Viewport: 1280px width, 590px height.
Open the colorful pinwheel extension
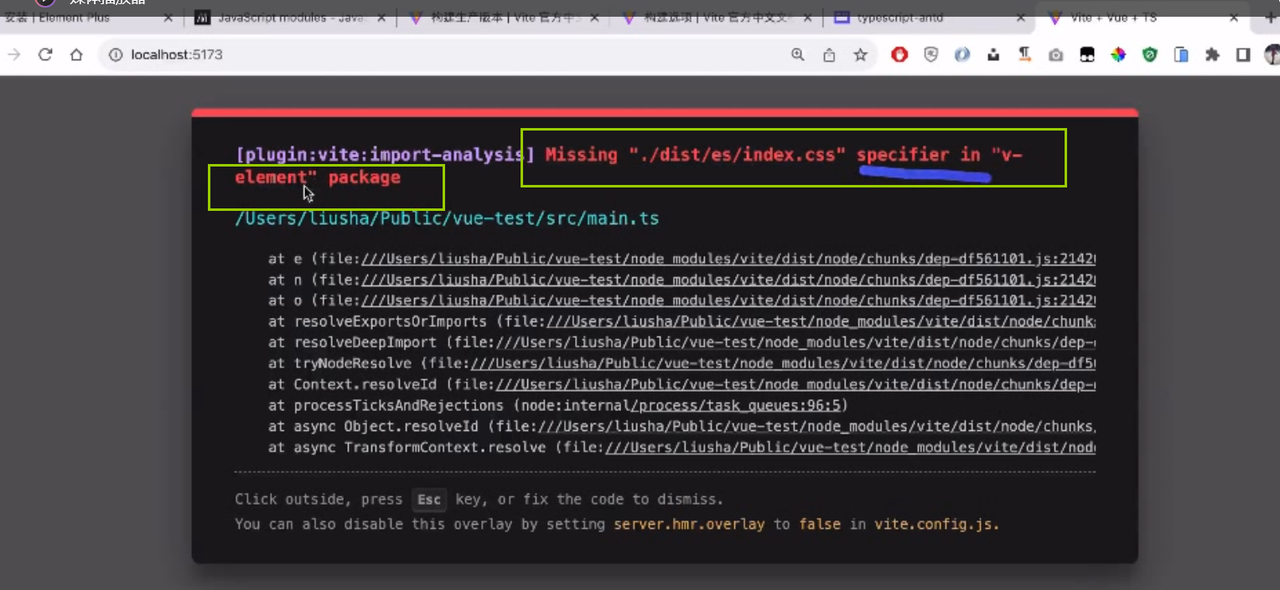tap(1118, 54)
